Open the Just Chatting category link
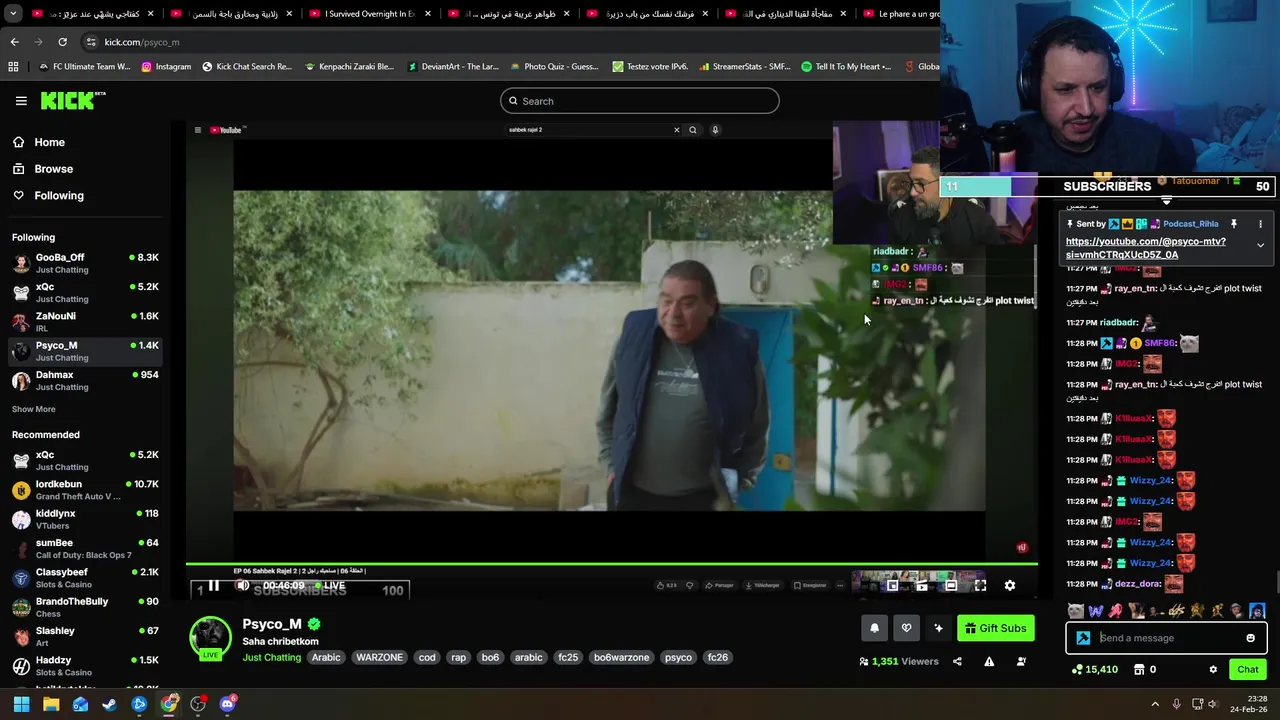The image size is (1280, 720). tap(271, 658)
